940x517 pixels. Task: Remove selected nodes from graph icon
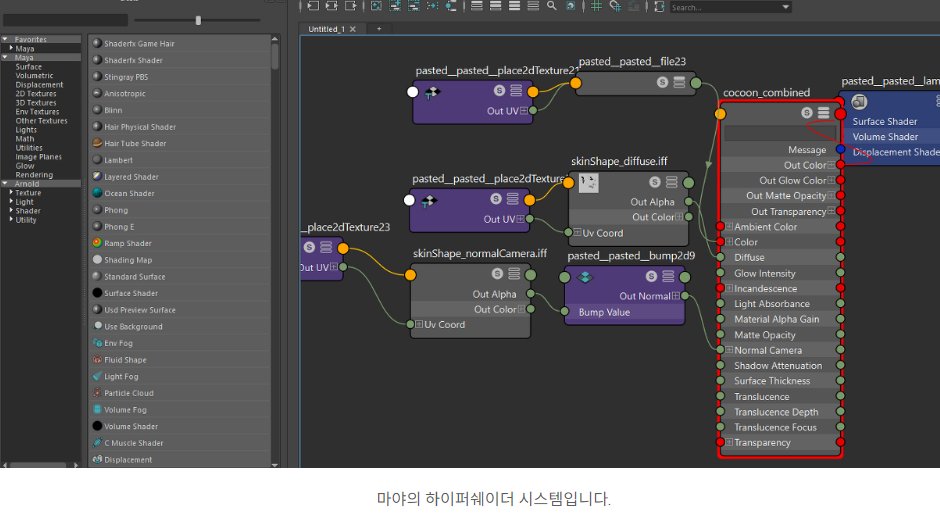coord(414,6)
